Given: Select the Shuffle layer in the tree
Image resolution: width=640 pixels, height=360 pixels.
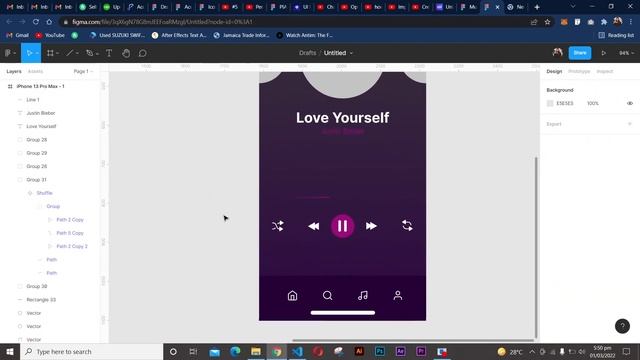Looking at the screenshot, I should tap(44, 193).
